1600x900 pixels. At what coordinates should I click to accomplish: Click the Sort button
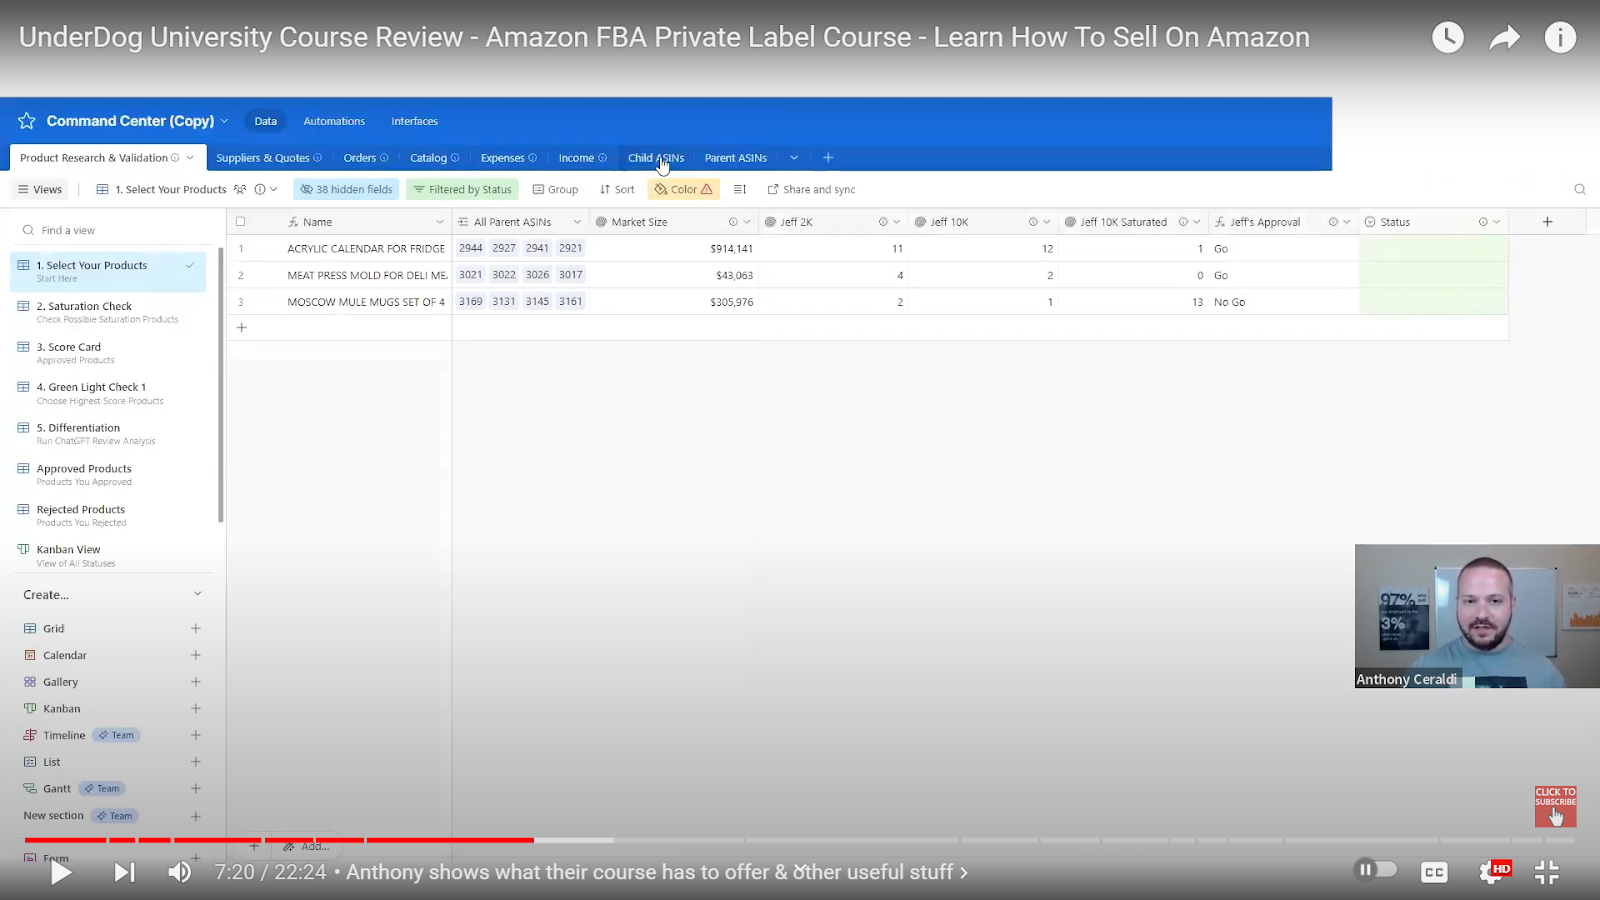point(617,189)
